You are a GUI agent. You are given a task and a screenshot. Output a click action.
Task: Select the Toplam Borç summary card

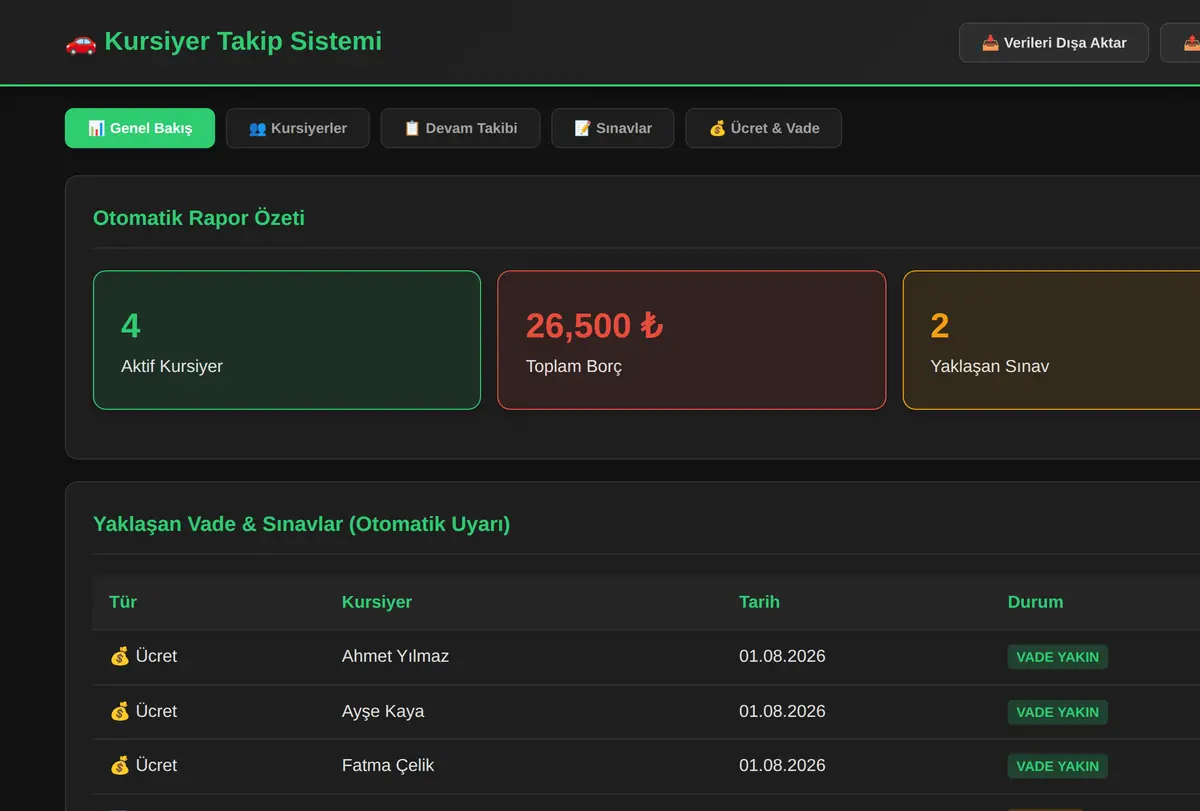(x=692, y=340)
